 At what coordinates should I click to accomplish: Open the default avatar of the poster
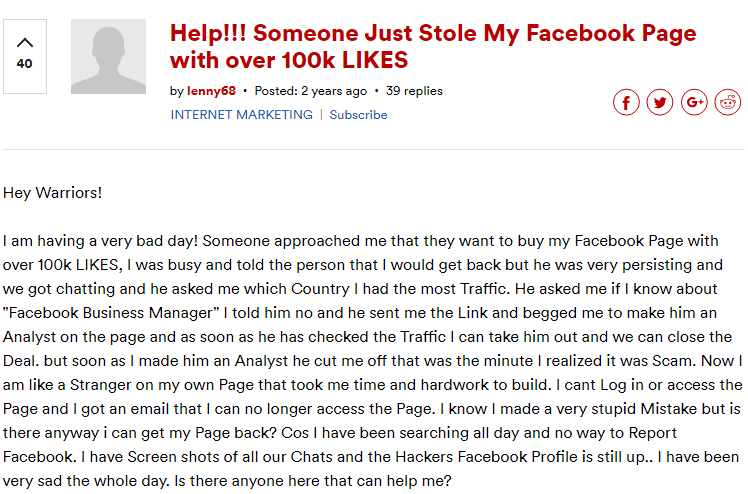coord(108,56)
